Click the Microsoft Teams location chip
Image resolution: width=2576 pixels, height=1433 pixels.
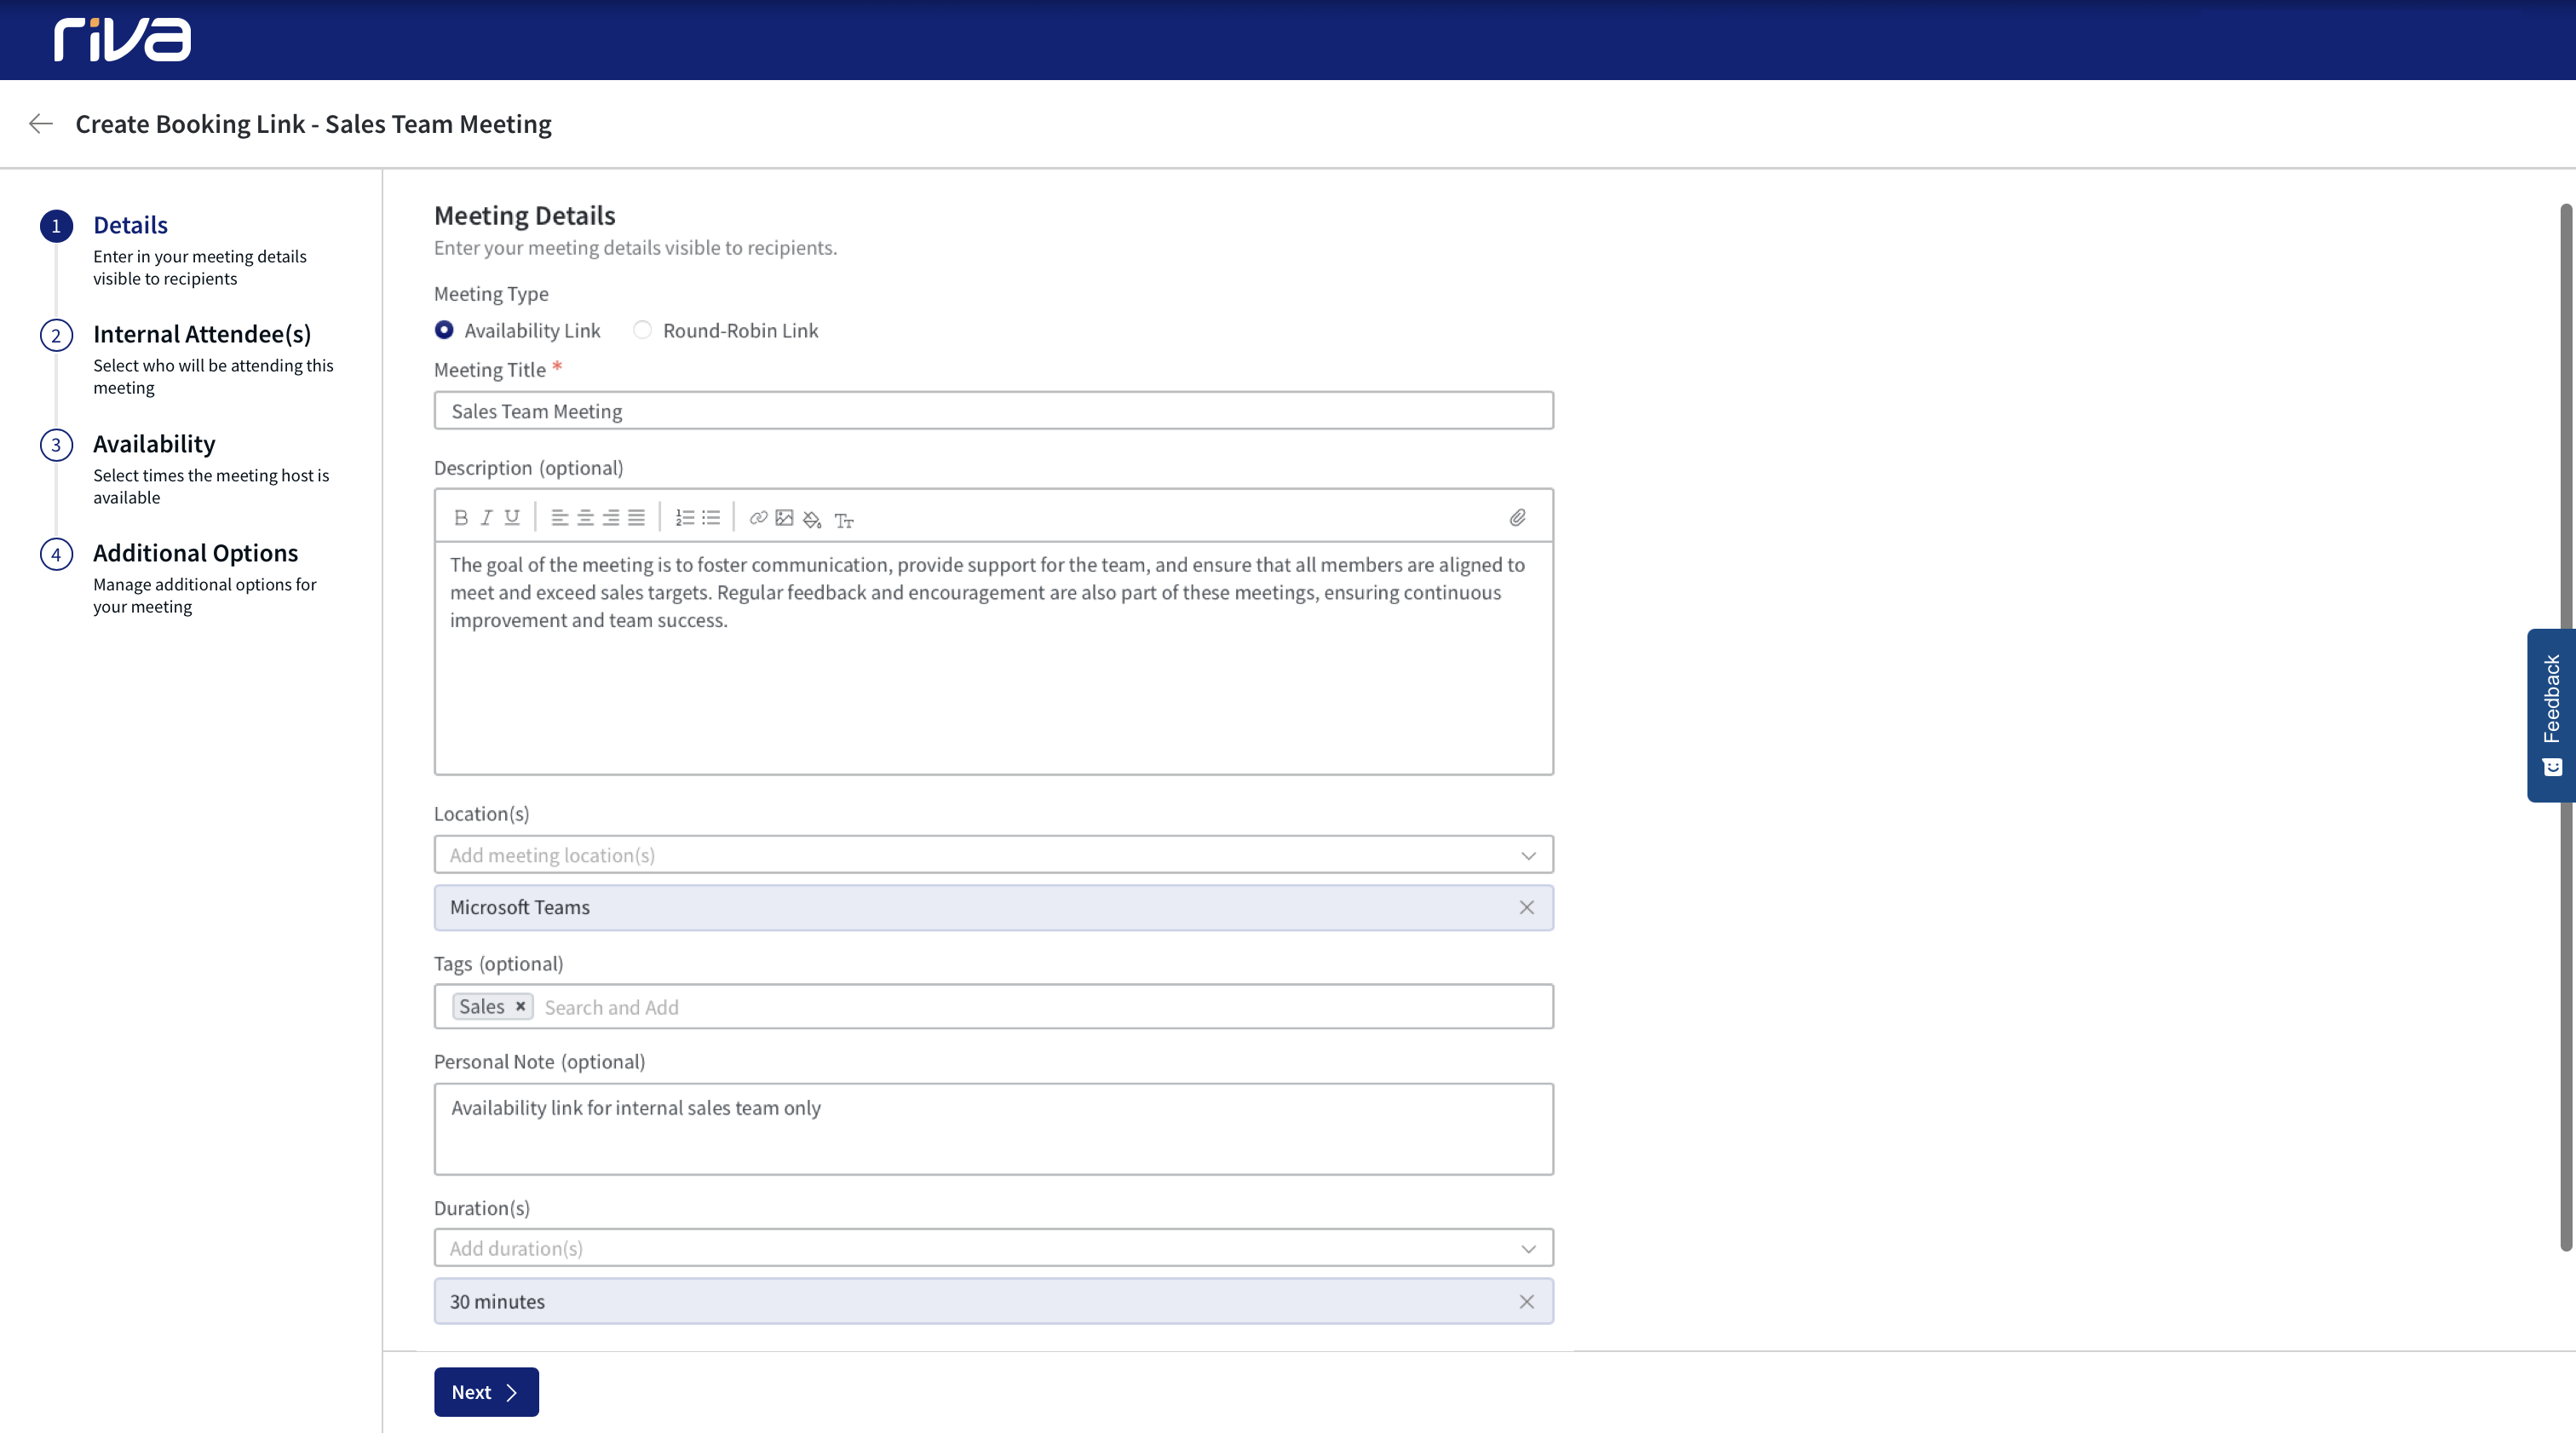(993, 907)
